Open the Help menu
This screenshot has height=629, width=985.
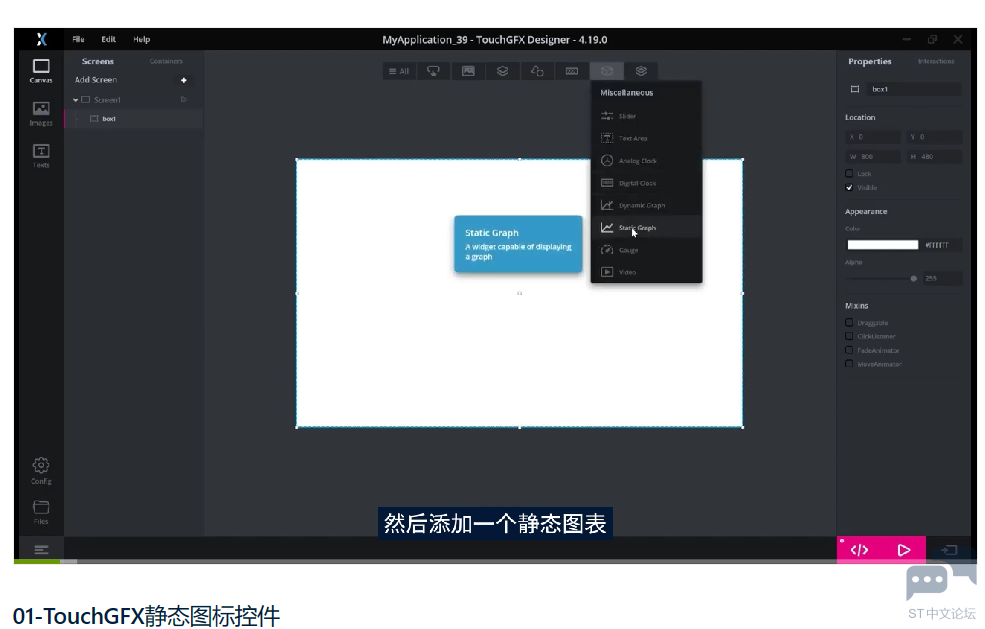coord(142,39)
